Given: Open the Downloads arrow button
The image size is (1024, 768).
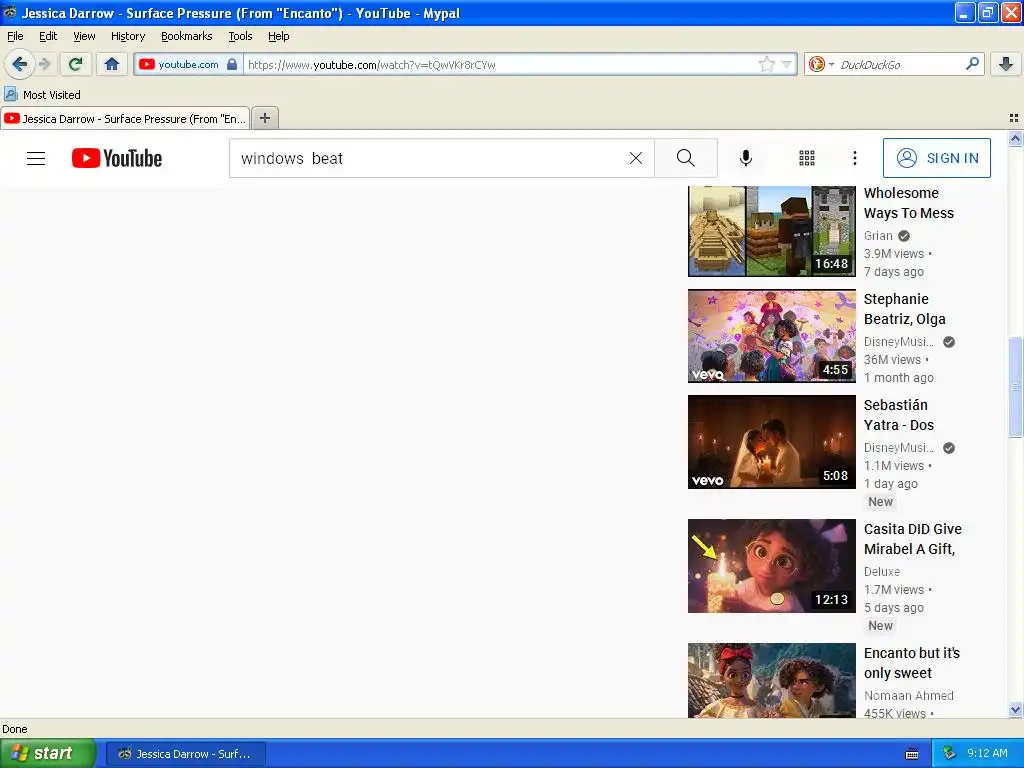Looking at the screenshot, I should (x=1006, y=64).
